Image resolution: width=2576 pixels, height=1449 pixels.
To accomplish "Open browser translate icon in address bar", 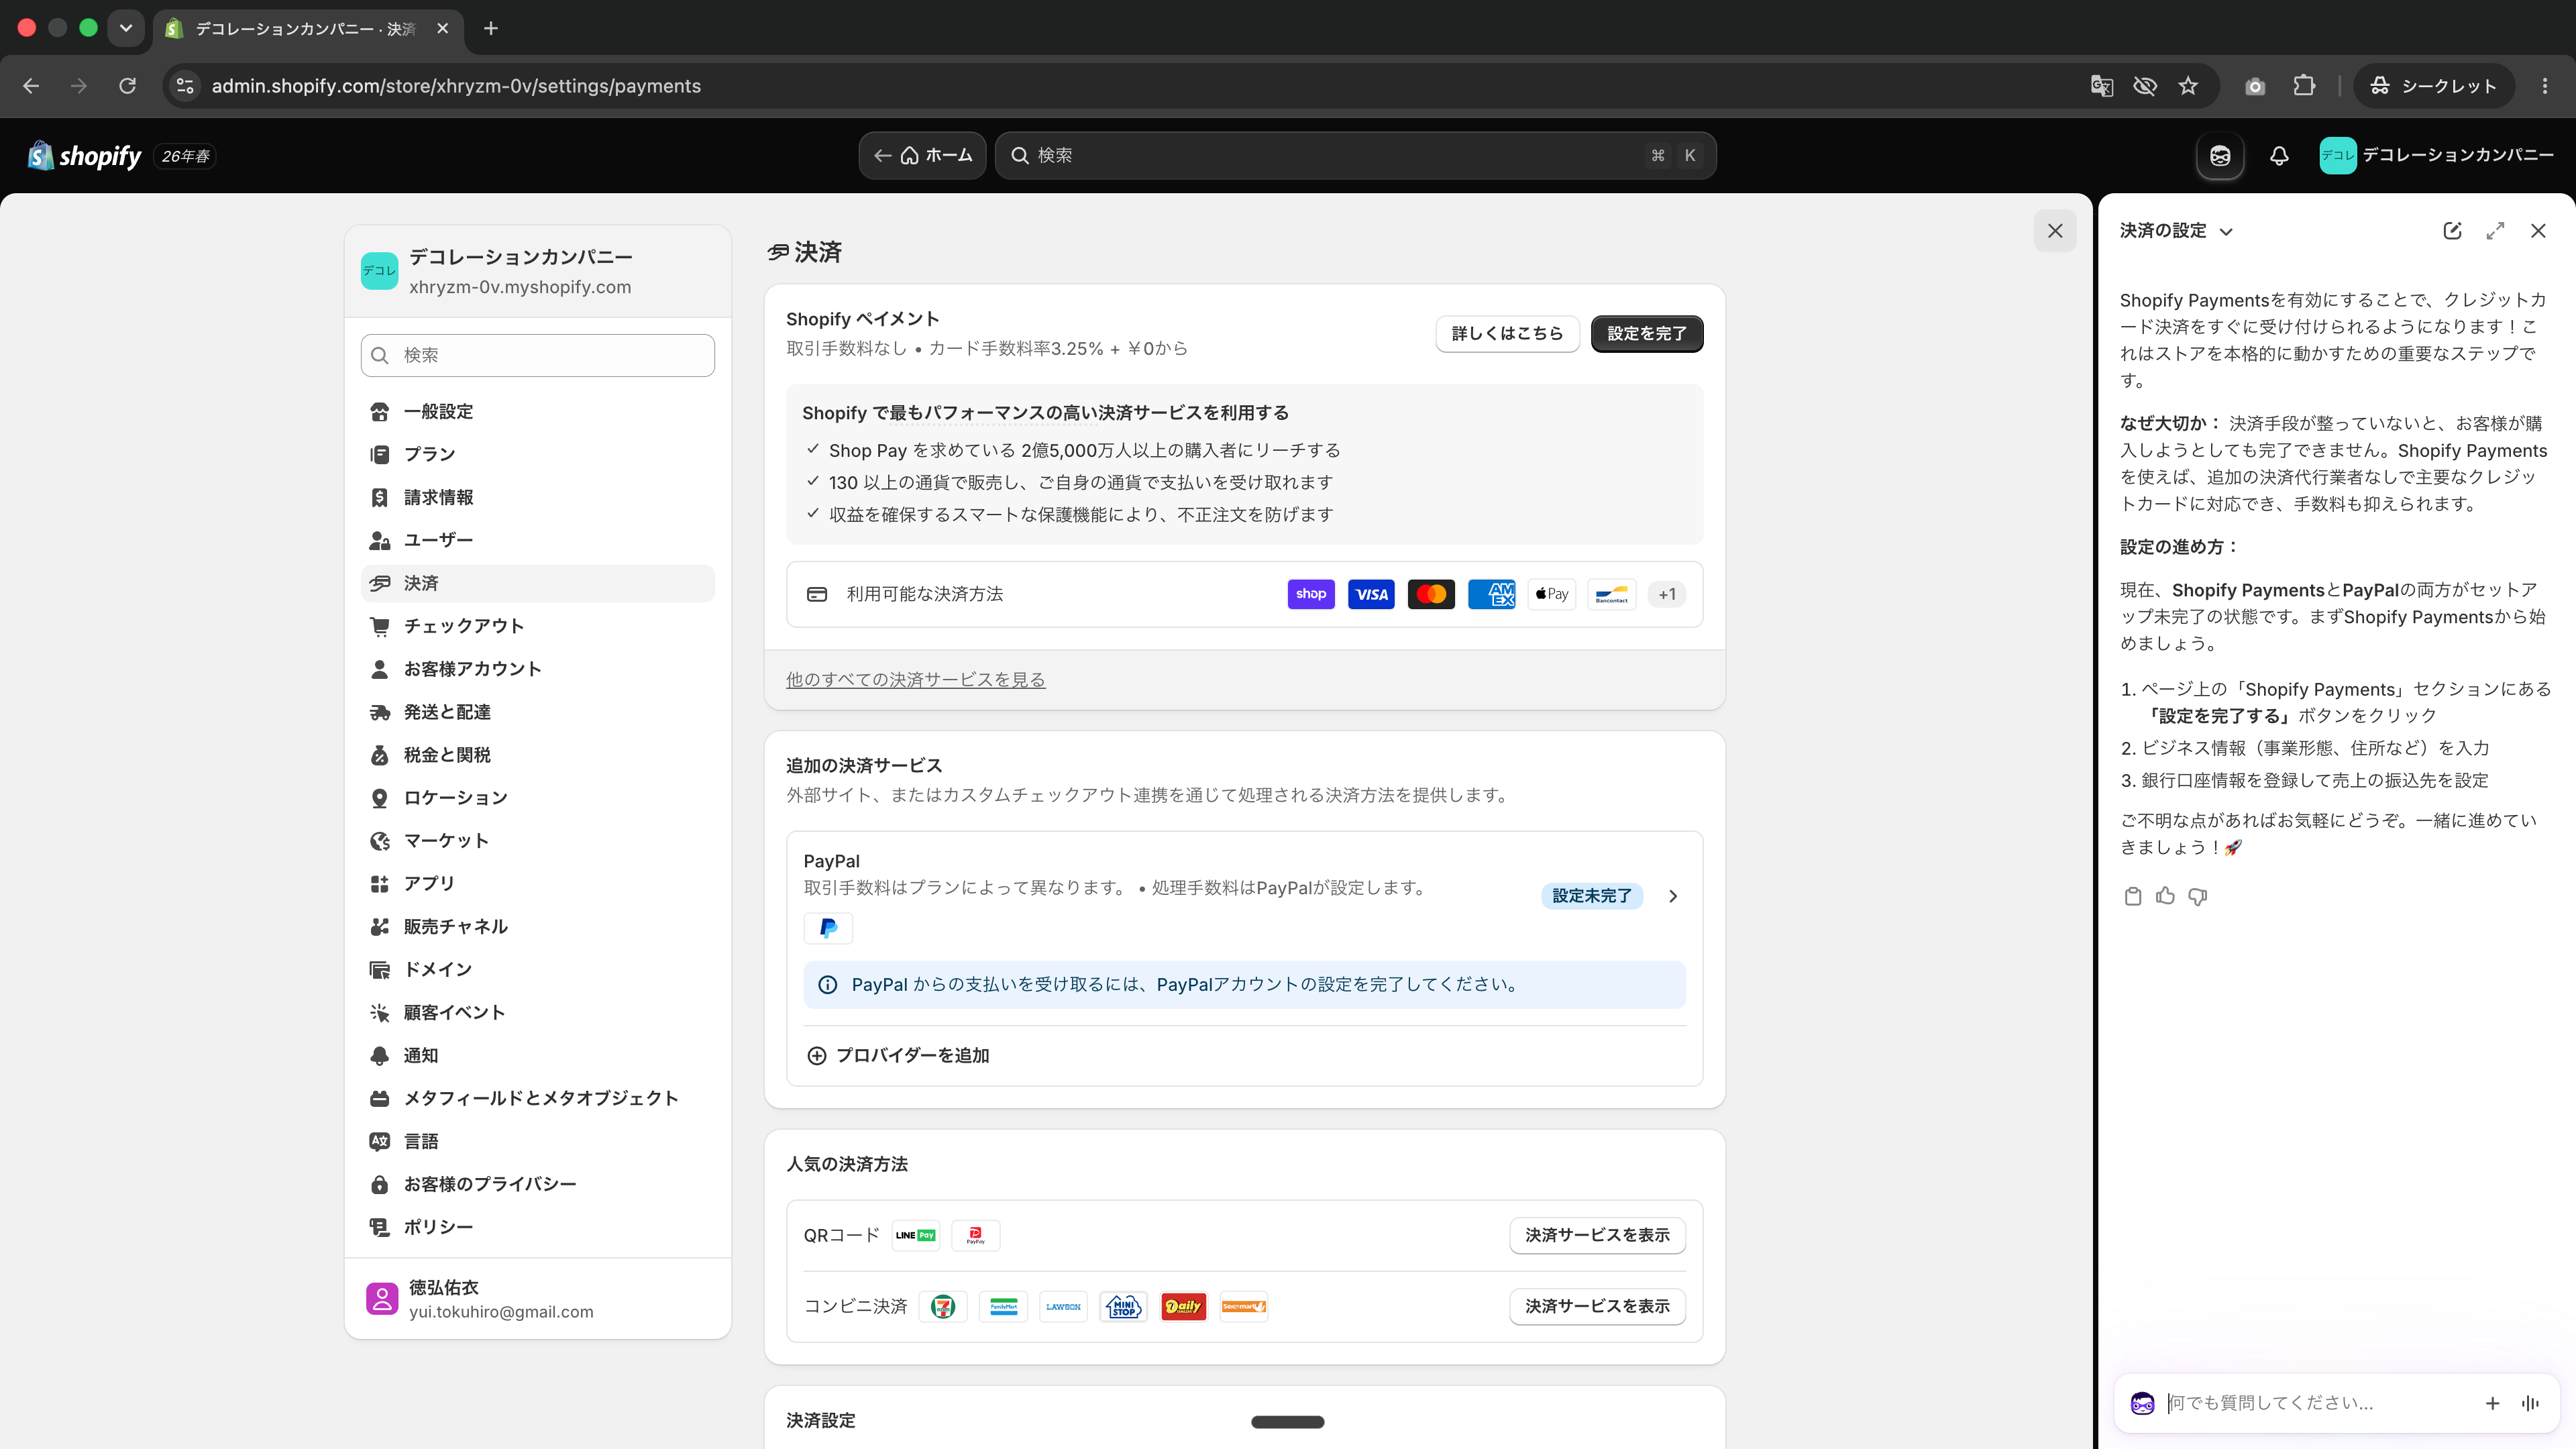I will pyautogui.click(x=2102, y=86).
